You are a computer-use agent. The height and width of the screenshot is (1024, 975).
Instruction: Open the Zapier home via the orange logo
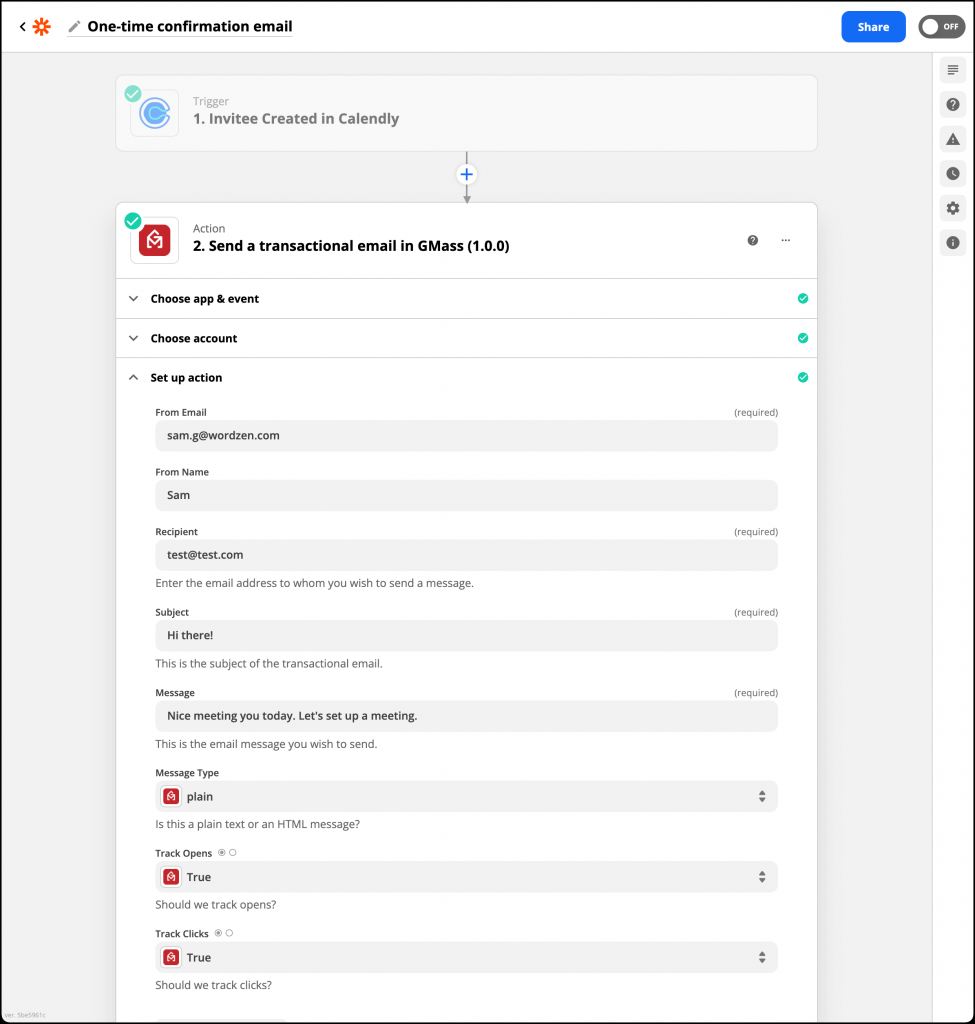[x=41, y=26]
